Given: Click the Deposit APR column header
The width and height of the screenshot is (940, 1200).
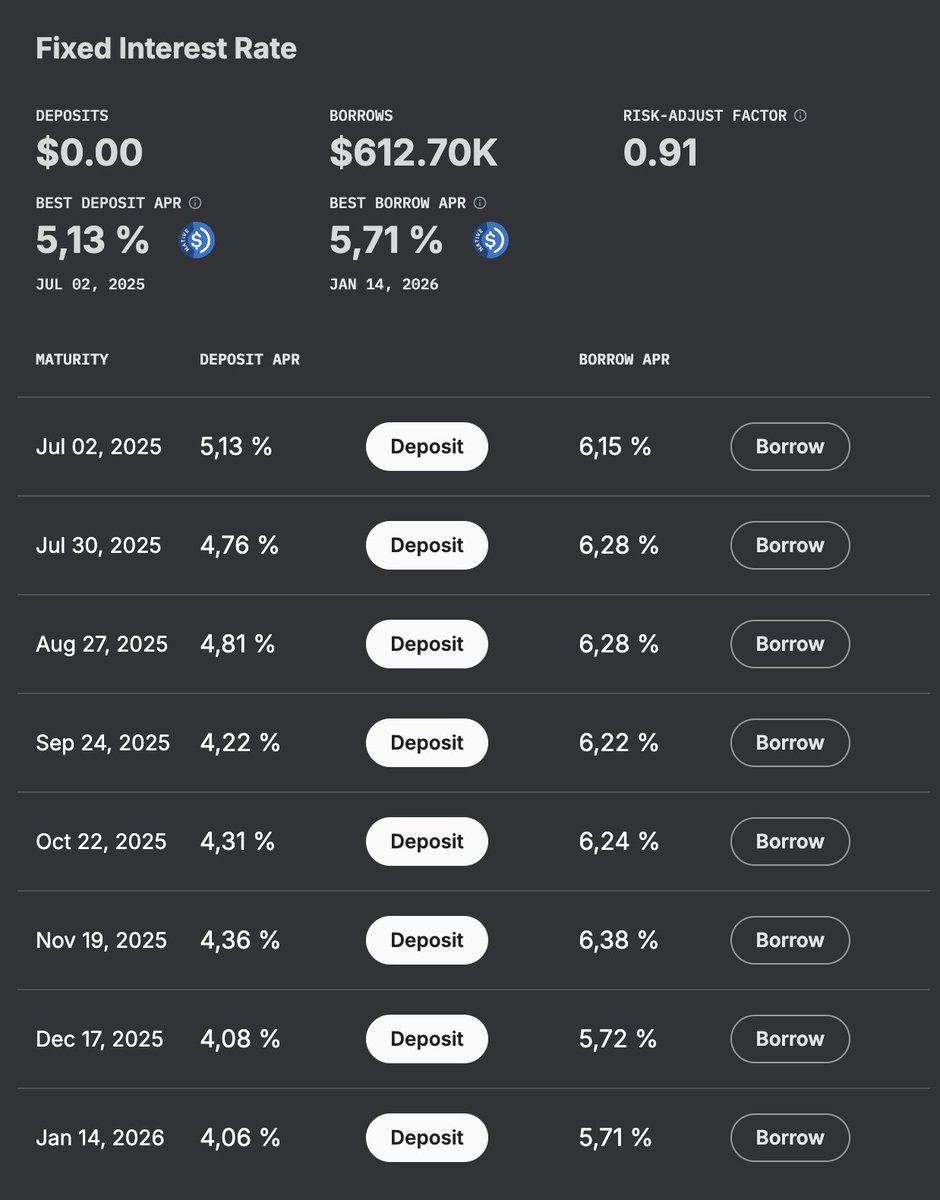Looking at the screenshot, I should pos(250,359).
